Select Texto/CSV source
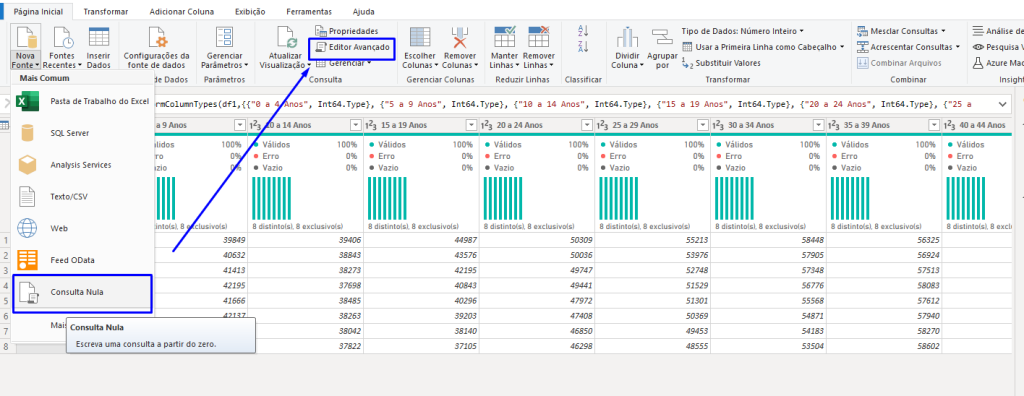The image size is (1024, 396). pos(83,197)
